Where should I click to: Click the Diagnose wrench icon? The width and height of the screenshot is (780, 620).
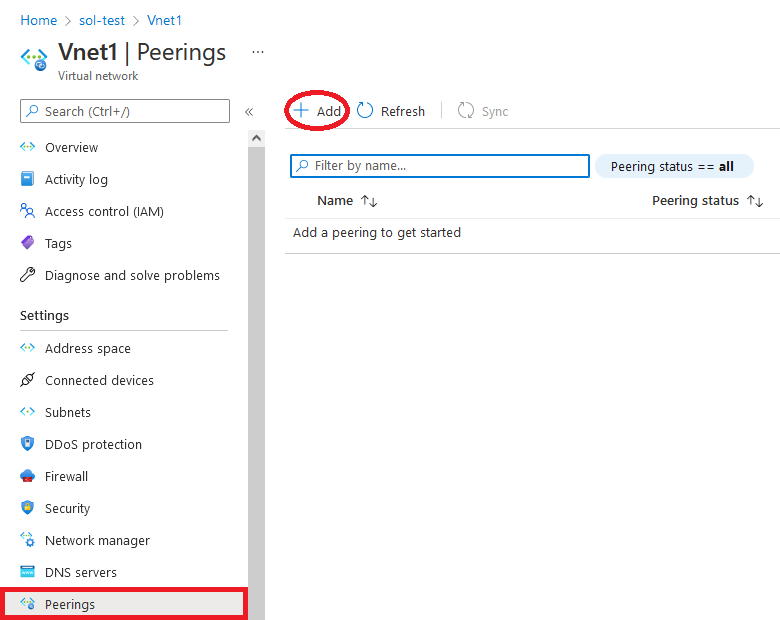point(27,275)
